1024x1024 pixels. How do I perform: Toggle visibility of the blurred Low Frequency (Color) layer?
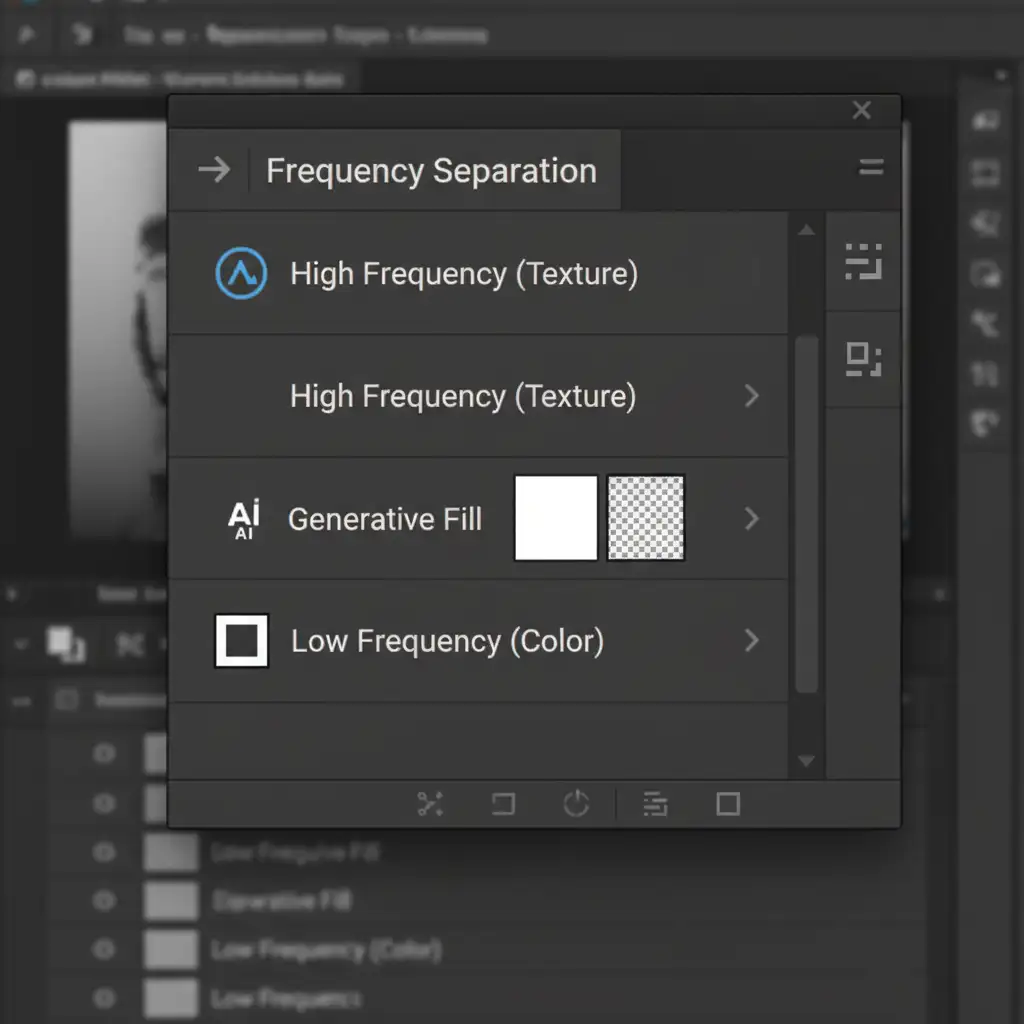tap(104, 948)
